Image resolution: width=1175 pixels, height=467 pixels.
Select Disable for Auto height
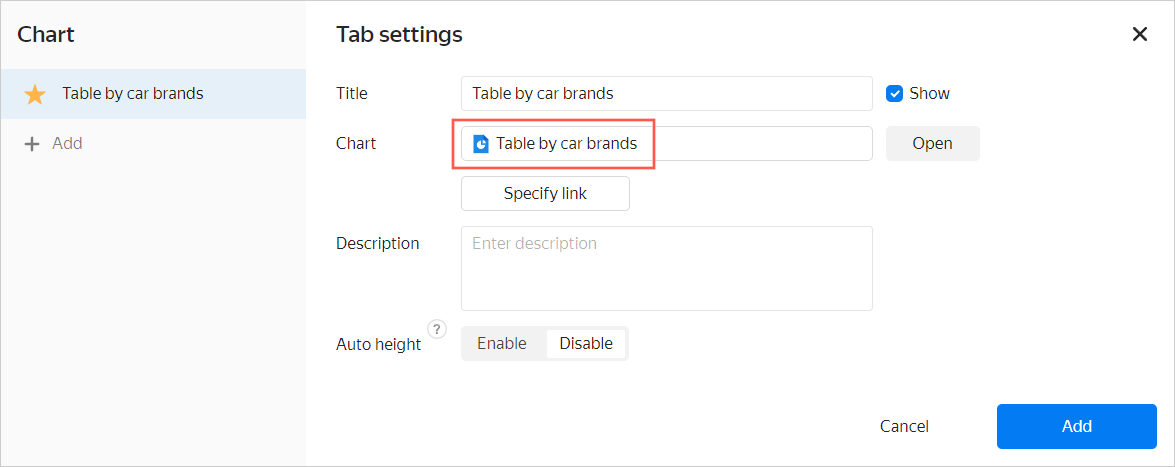tap(586, 344)
